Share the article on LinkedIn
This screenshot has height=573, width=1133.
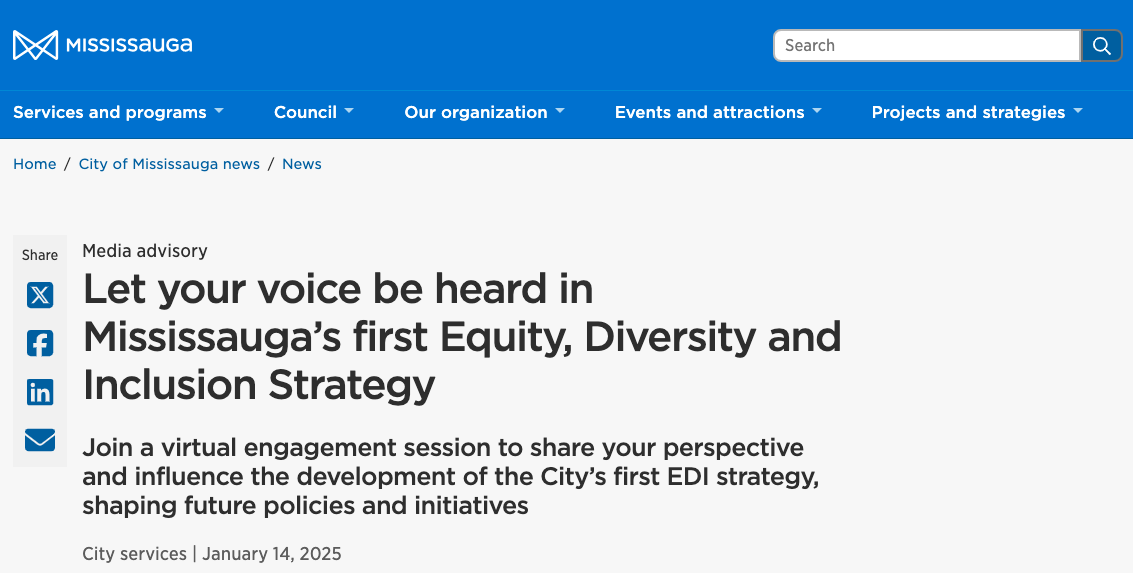click(40, 392)
